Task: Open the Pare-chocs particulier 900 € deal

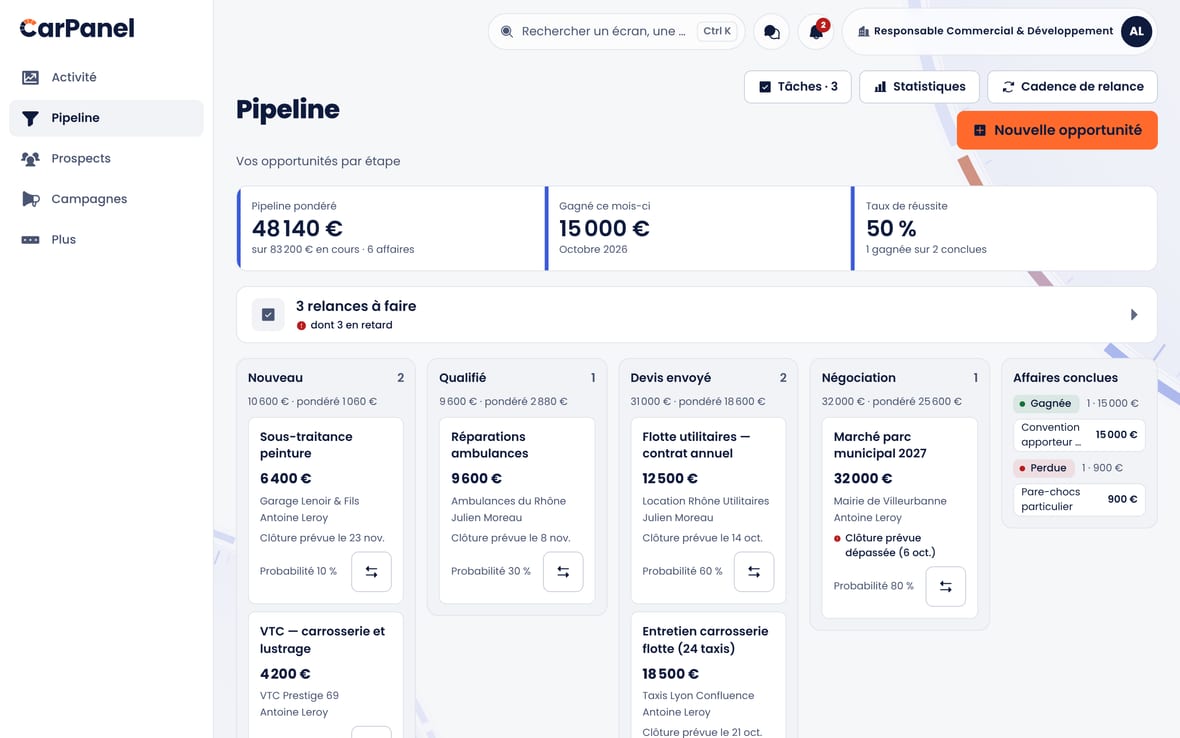Action: click(1078, 500)
